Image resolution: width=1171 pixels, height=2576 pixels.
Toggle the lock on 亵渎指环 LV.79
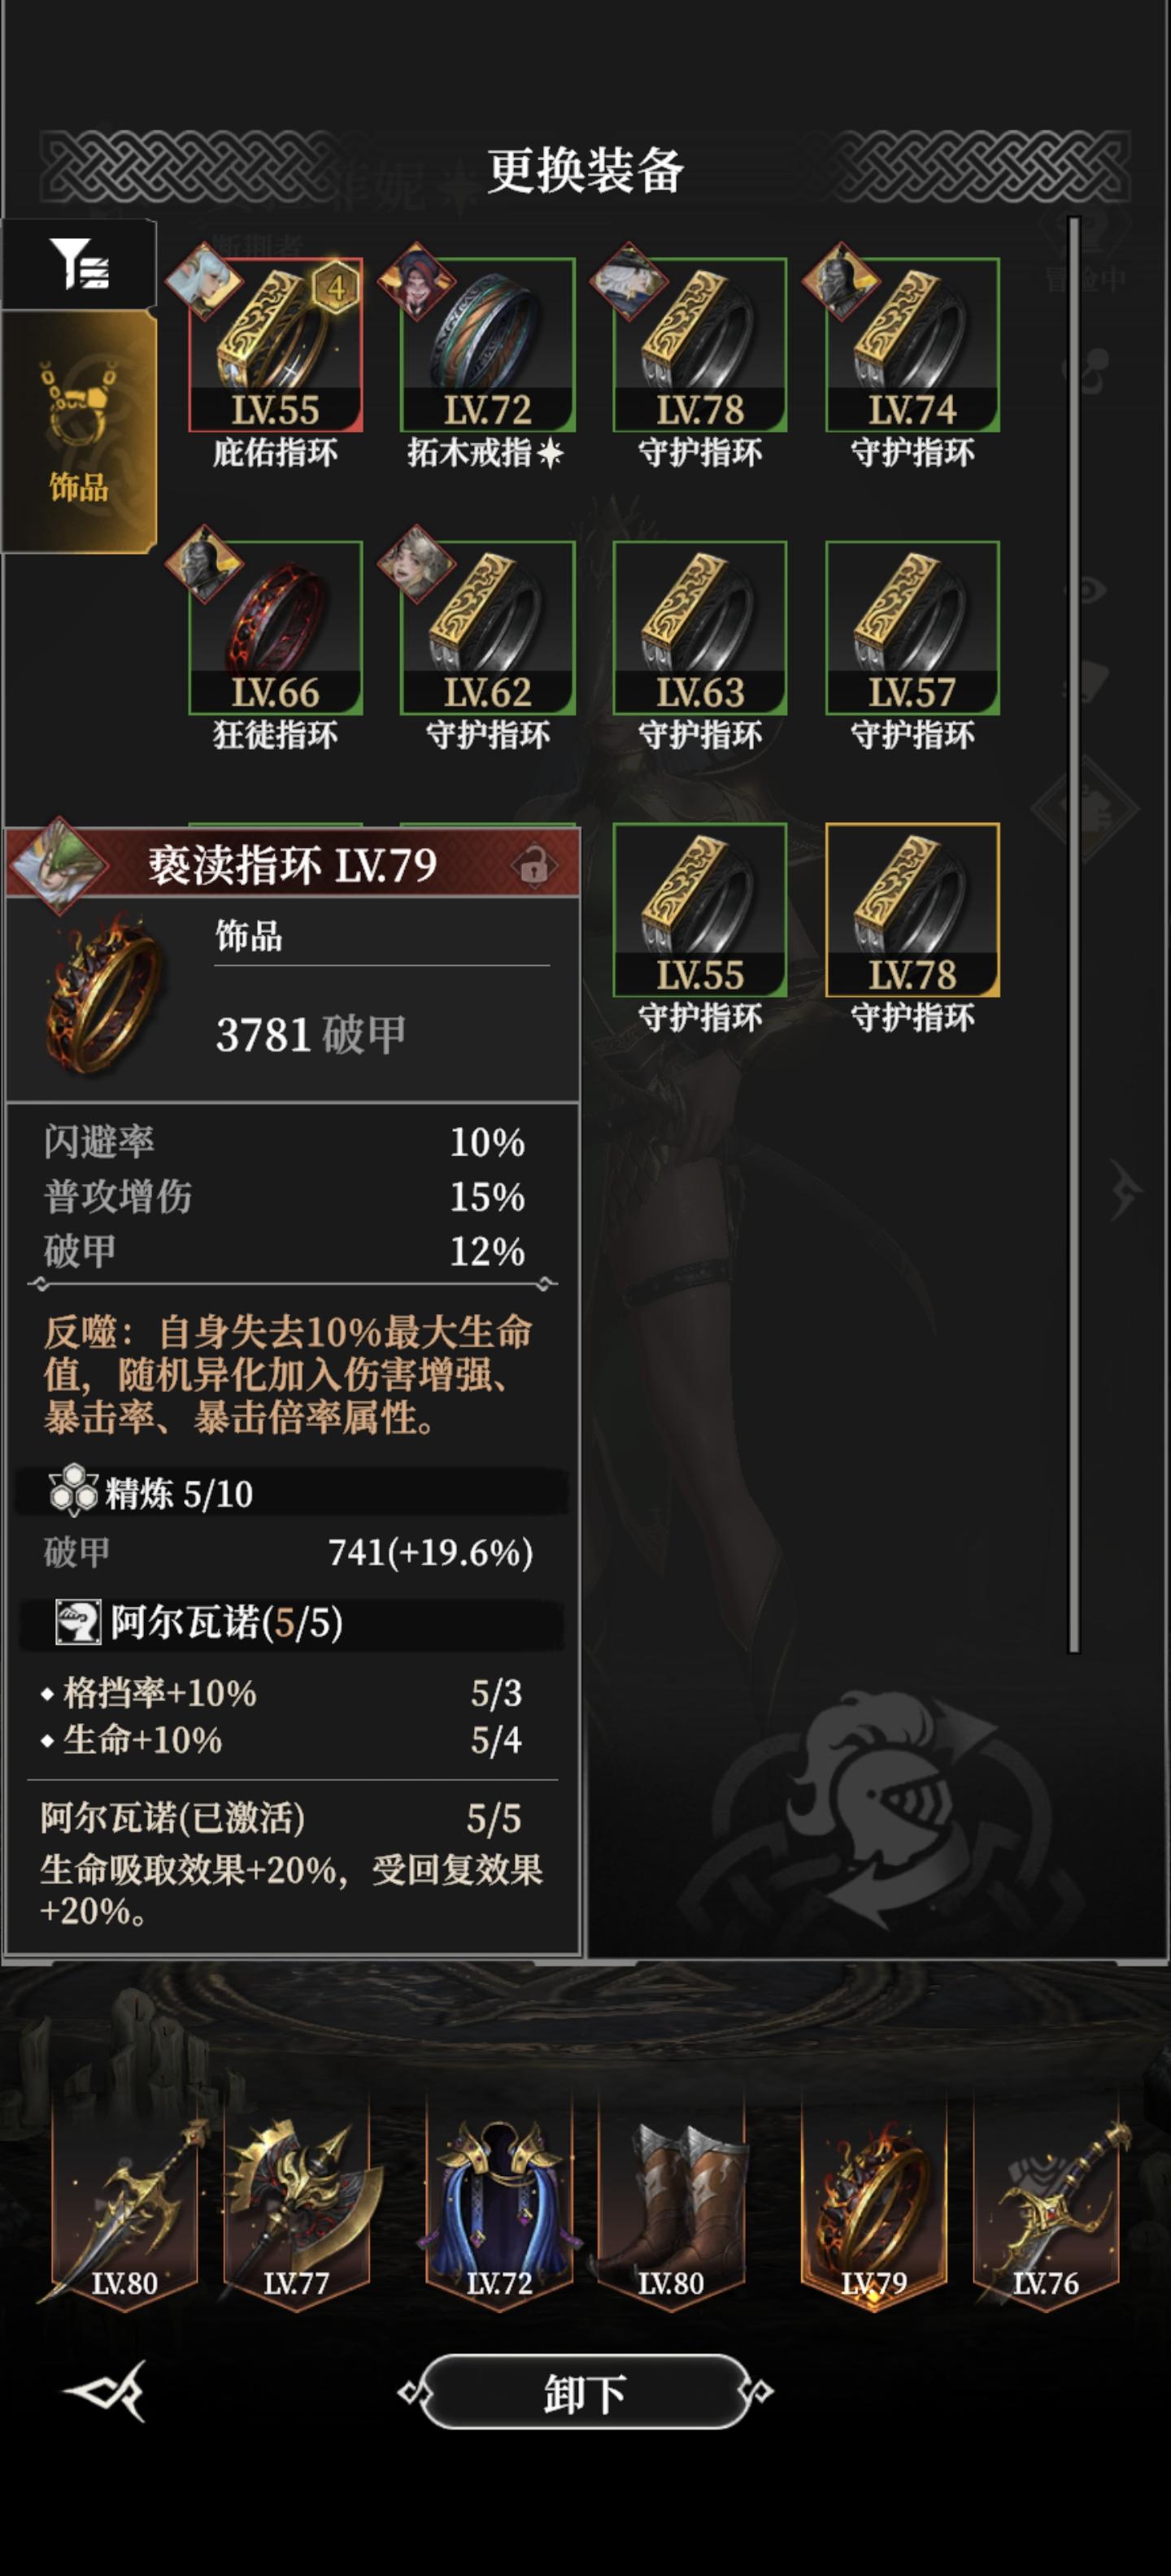pos(533,864)
